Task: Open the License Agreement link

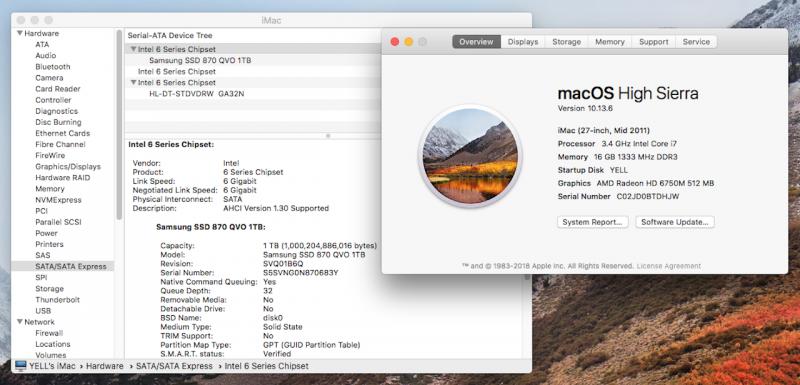Action: [x=668, y=266]
